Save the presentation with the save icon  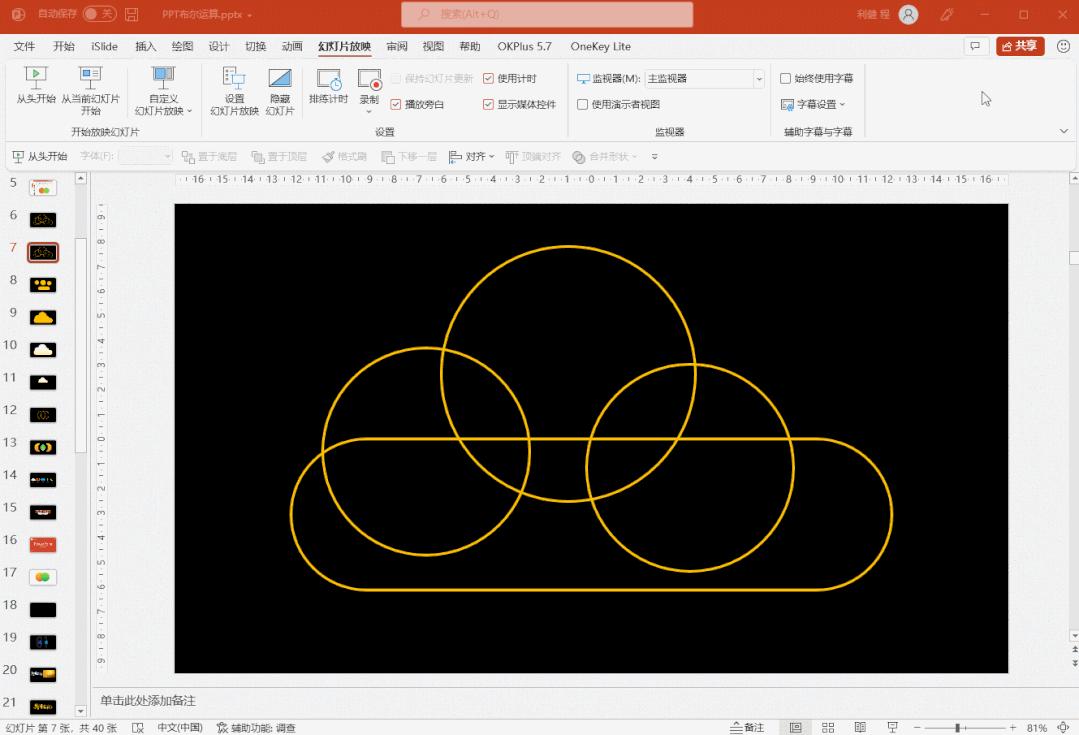click(x=132, y=15)
